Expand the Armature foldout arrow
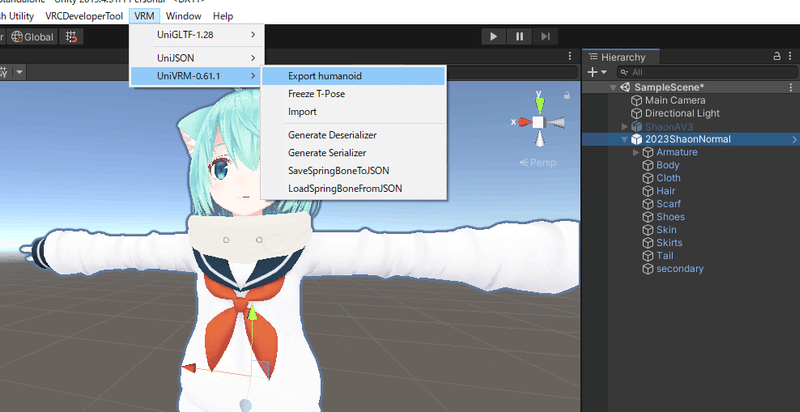This screenshot has height=412, width=800. 636,152
